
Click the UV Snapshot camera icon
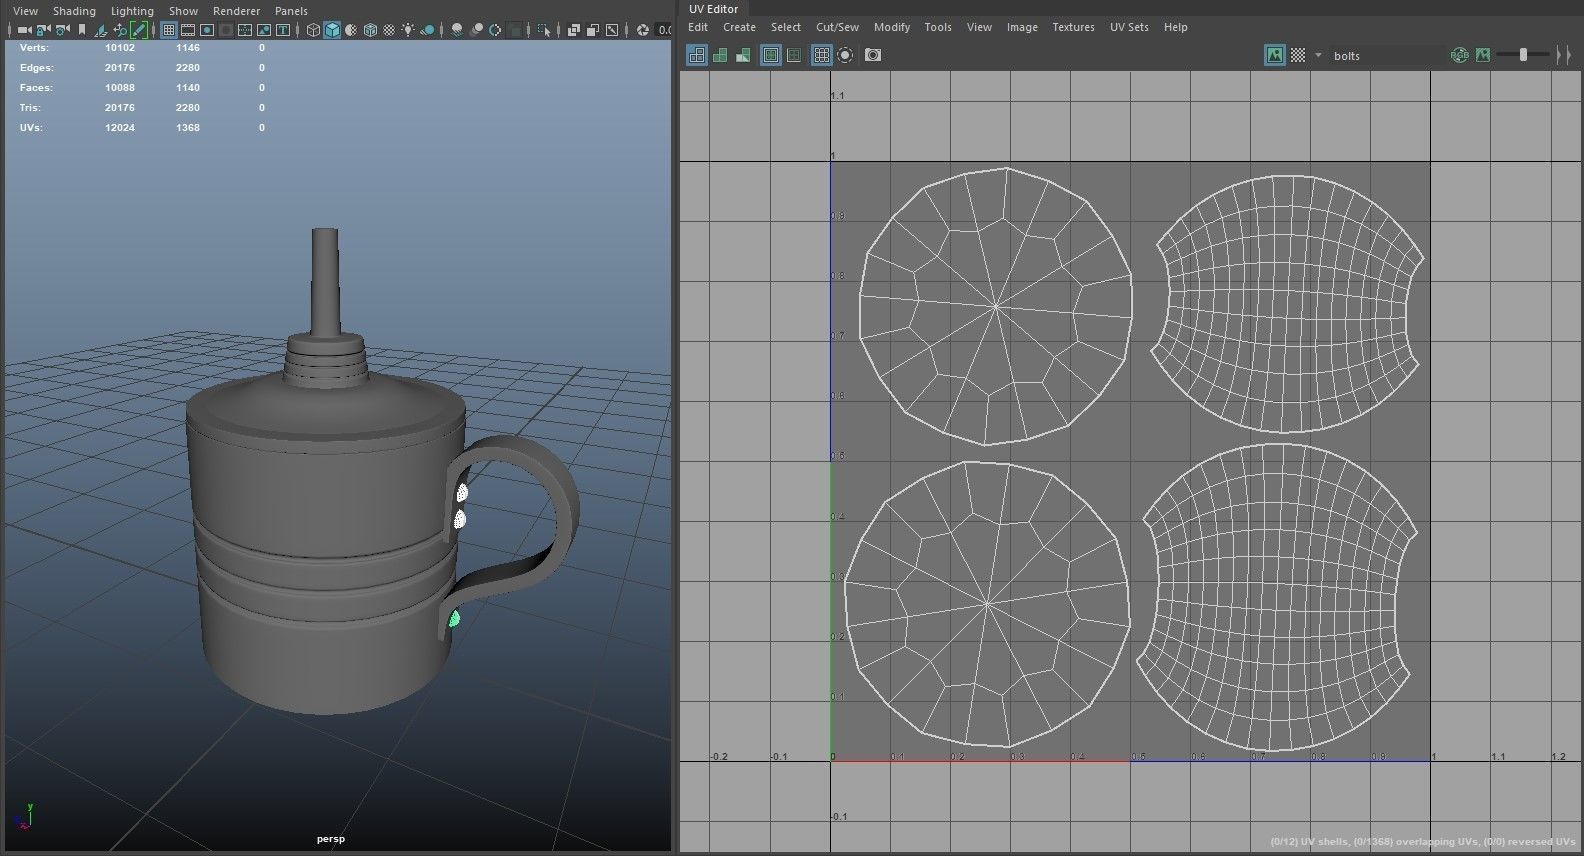[x=873, y=55]
